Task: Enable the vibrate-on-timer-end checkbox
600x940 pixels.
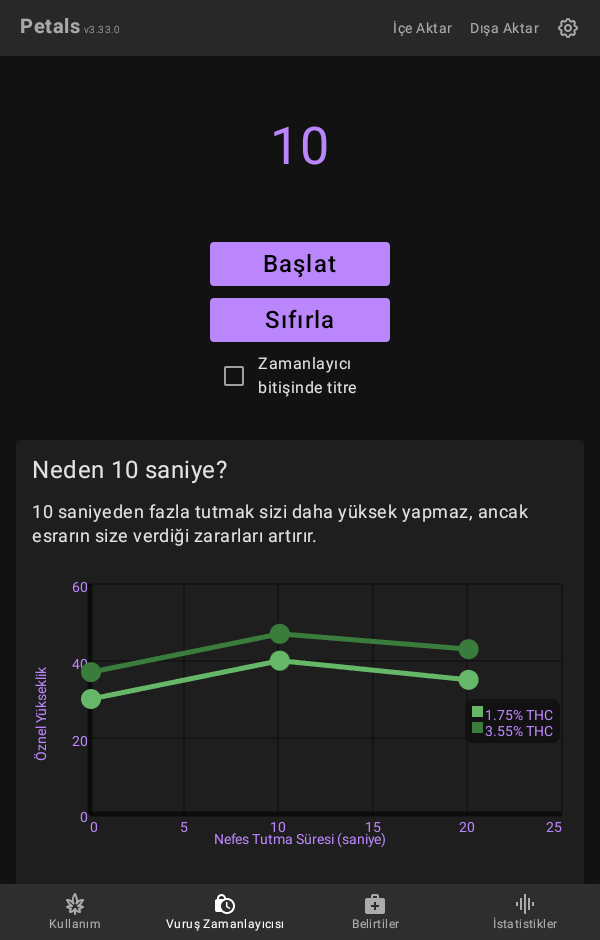Action: click(x=234, y=376)
